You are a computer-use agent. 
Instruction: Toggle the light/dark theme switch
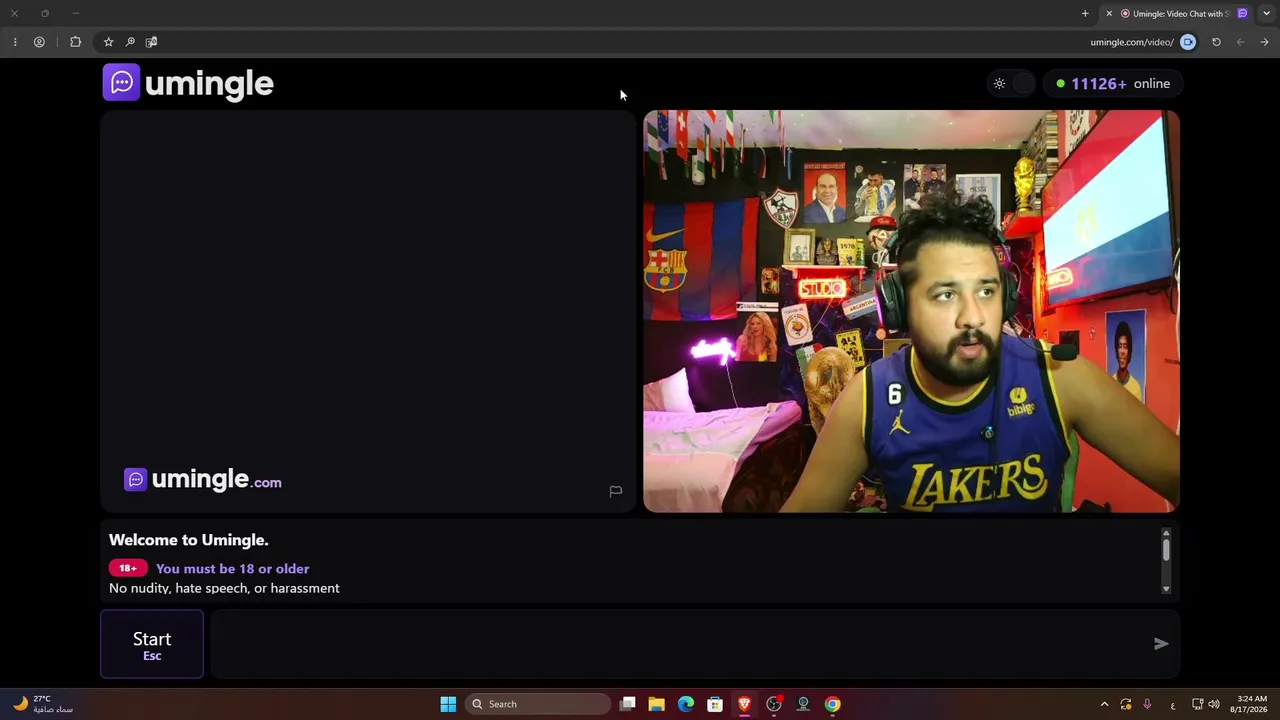point(1011,84)
